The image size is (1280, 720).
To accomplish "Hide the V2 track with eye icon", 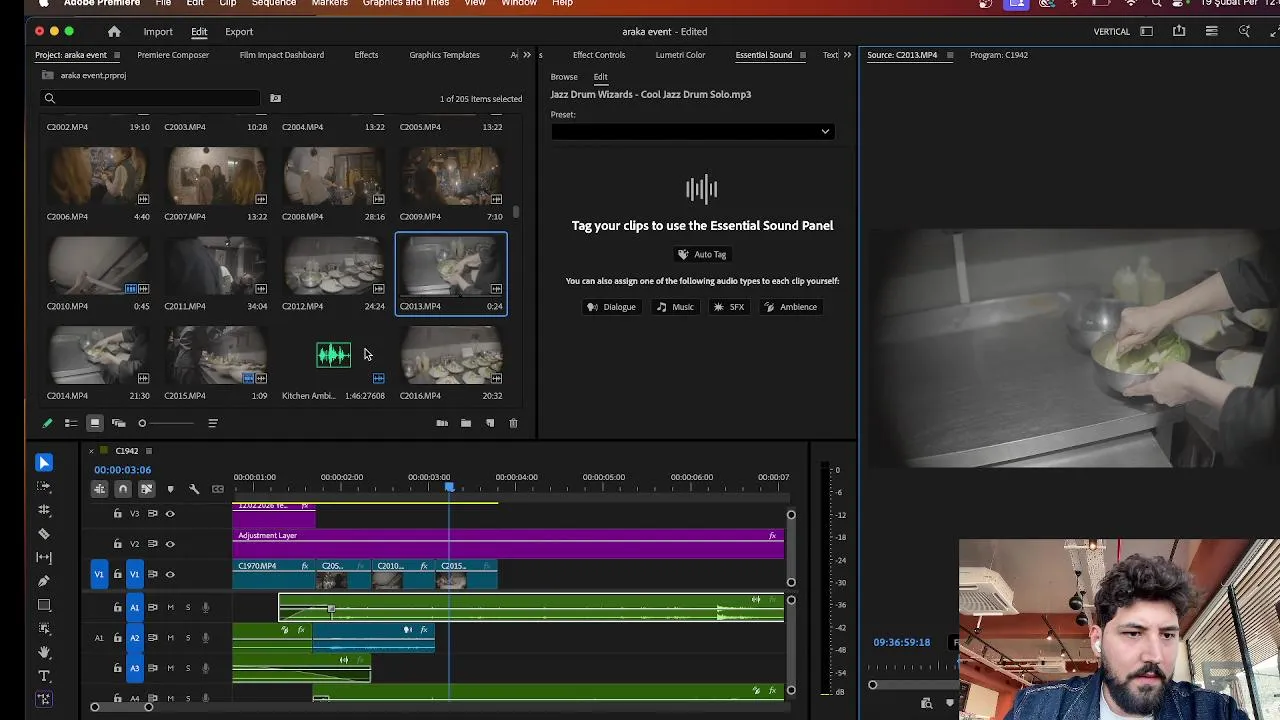I will tap(170, 544).
